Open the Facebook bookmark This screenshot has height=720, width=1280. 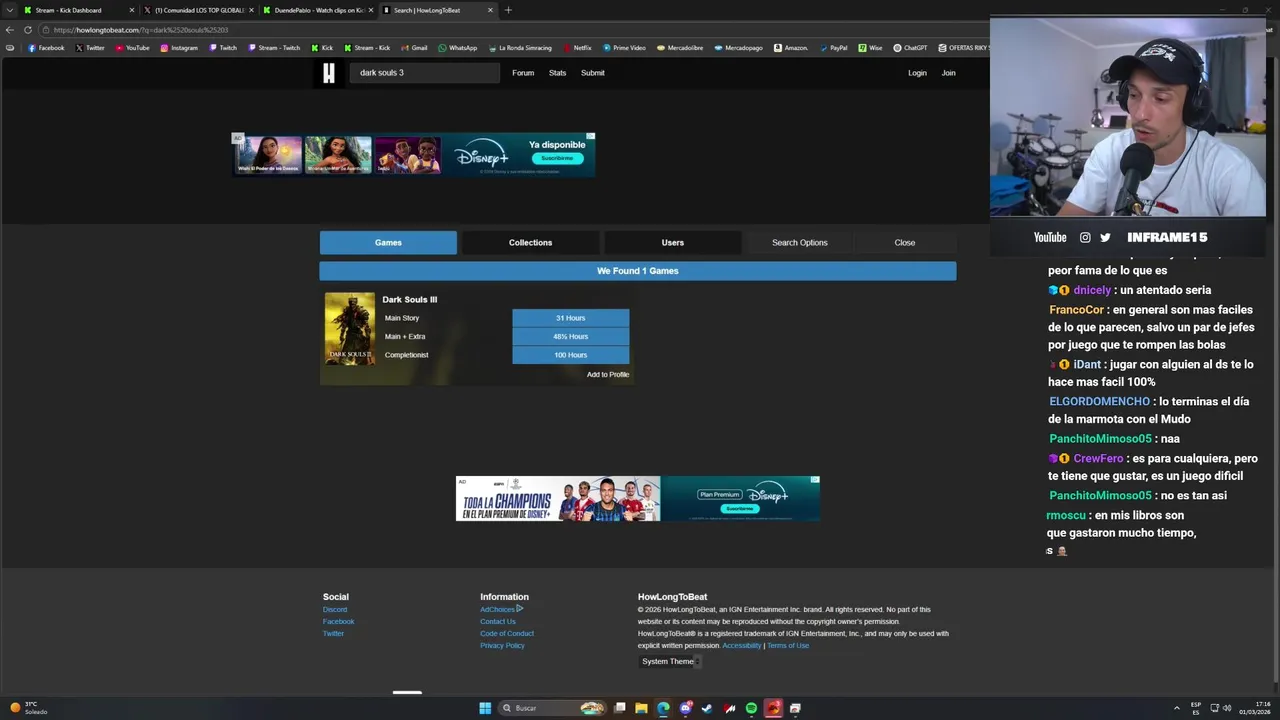[x=46, y=48]
